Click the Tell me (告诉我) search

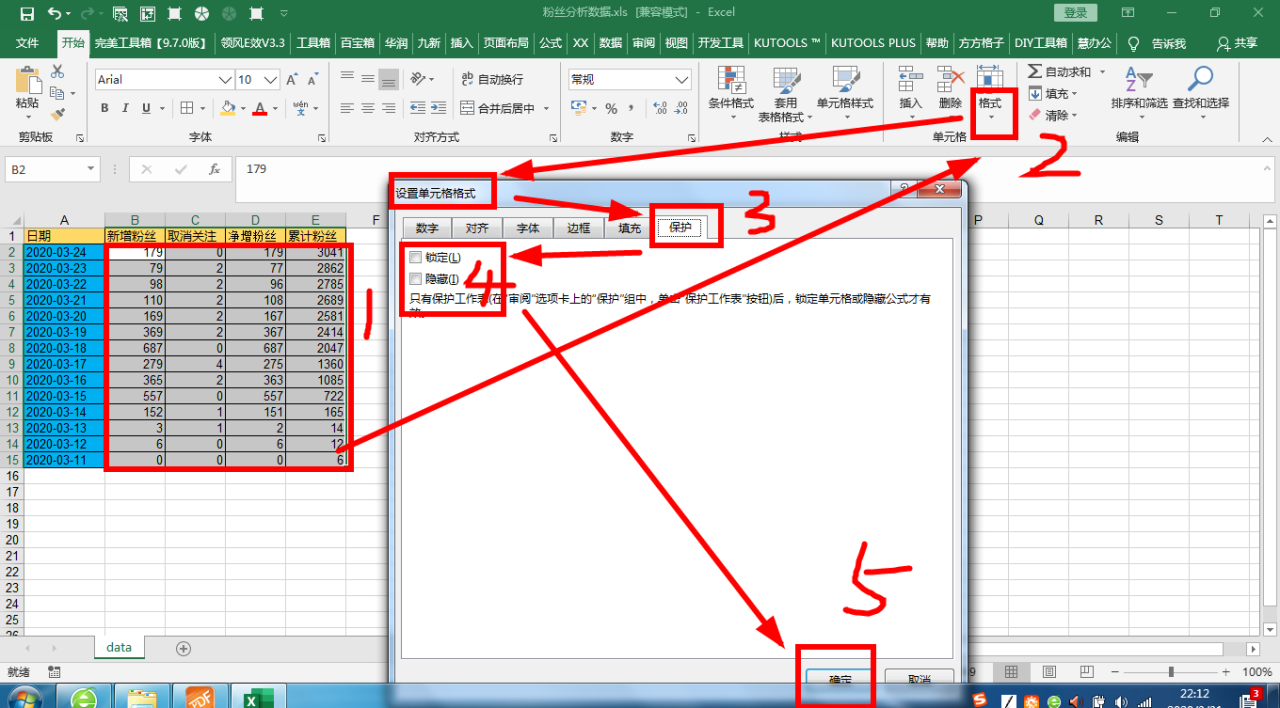click(1158, 44)
